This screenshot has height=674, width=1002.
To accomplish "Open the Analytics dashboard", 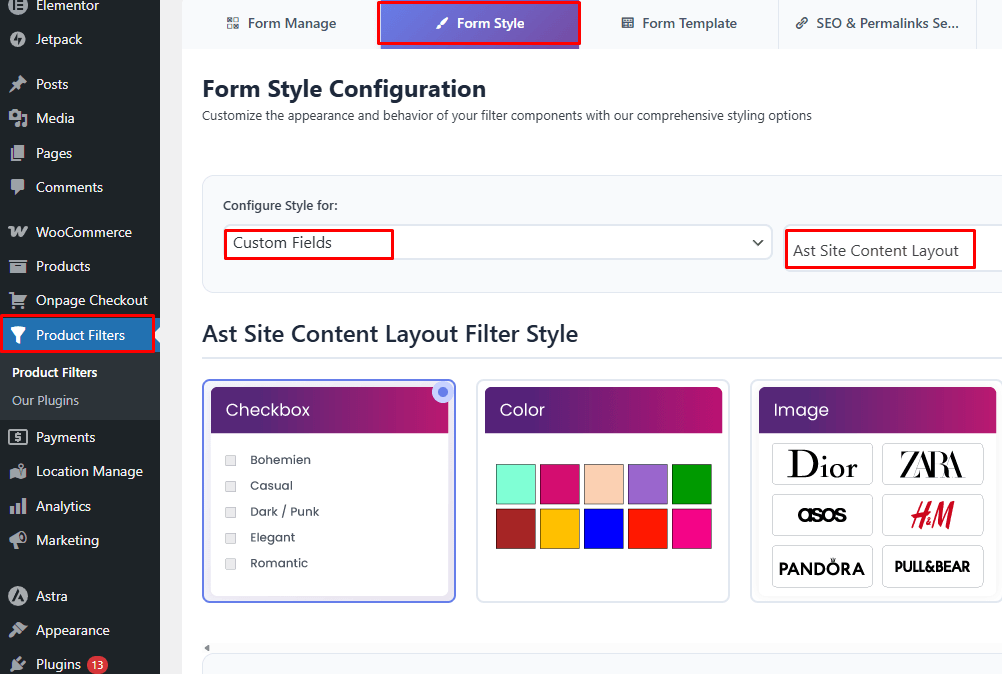I will point(62,506).
